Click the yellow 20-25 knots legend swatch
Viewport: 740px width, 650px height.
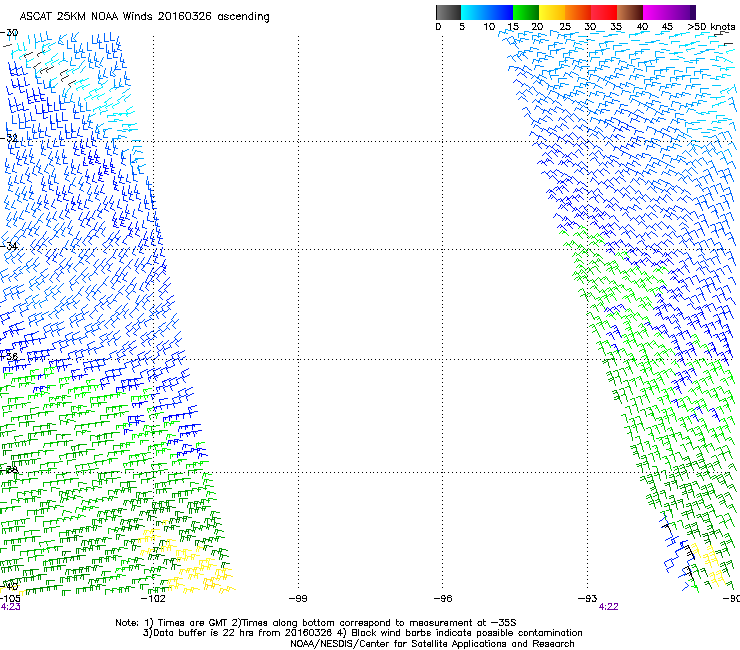tap(552, 12)
